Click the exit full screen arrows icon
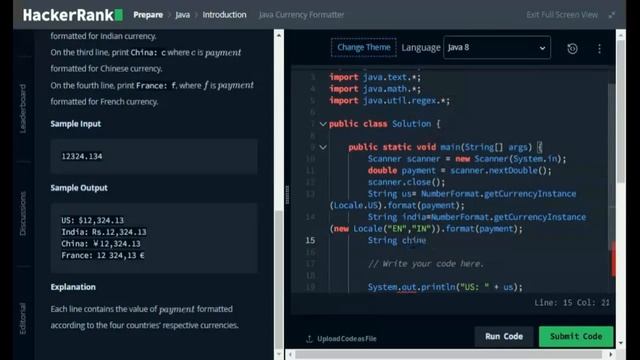Image resolution: width=640 pixels, height=360 pixels. coord(612,15)
